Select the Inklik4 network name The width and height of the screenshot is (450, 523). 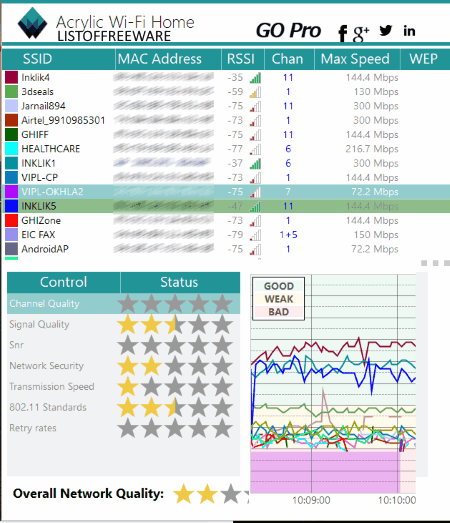35,78
